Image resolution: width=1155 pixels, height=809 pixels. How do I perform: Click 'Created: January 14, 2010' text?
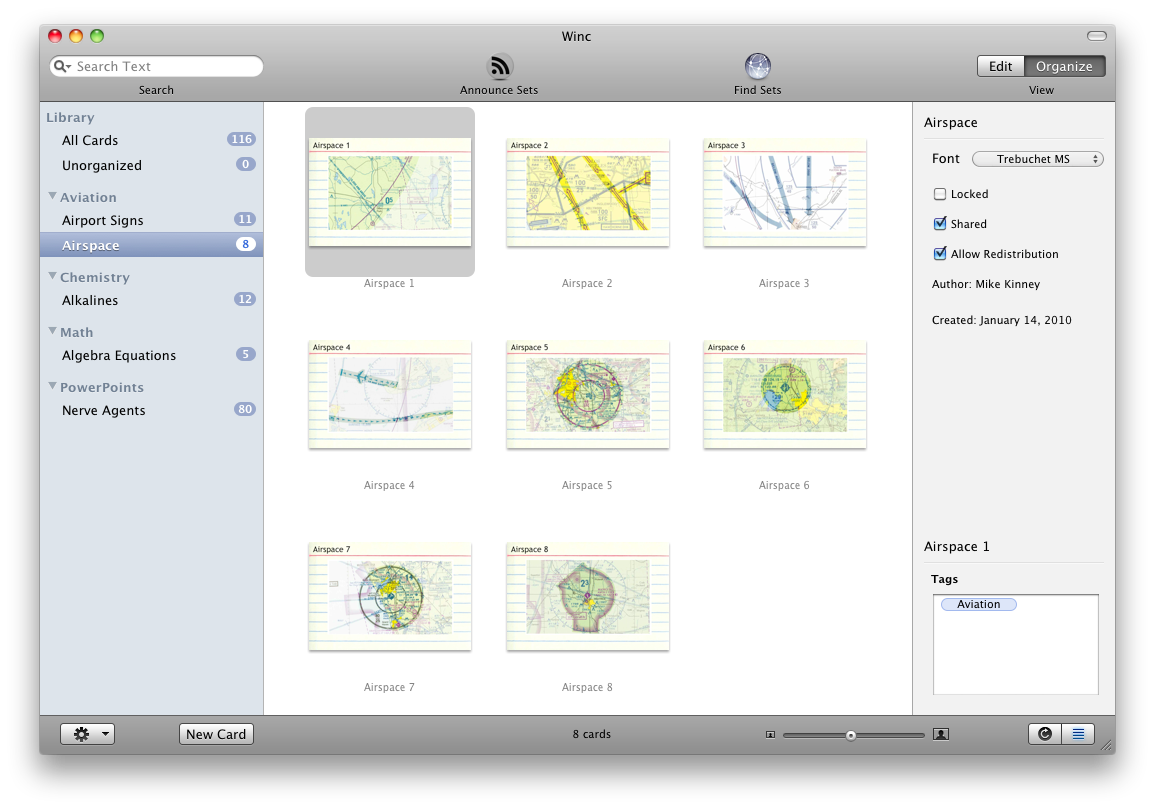click(x=1001, y=321)
